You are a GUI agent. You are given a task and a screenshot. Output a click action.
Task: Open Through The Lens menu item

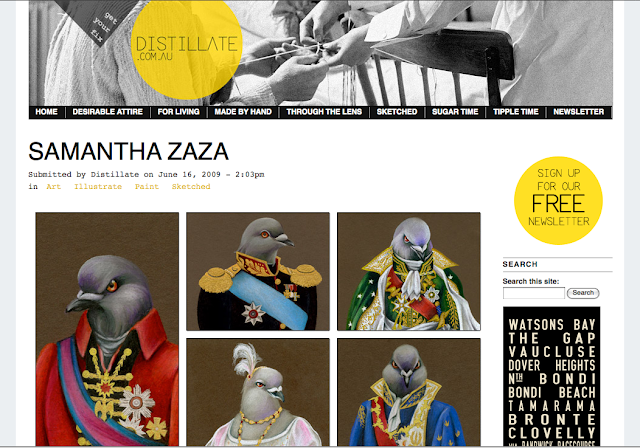pos(324,112)
